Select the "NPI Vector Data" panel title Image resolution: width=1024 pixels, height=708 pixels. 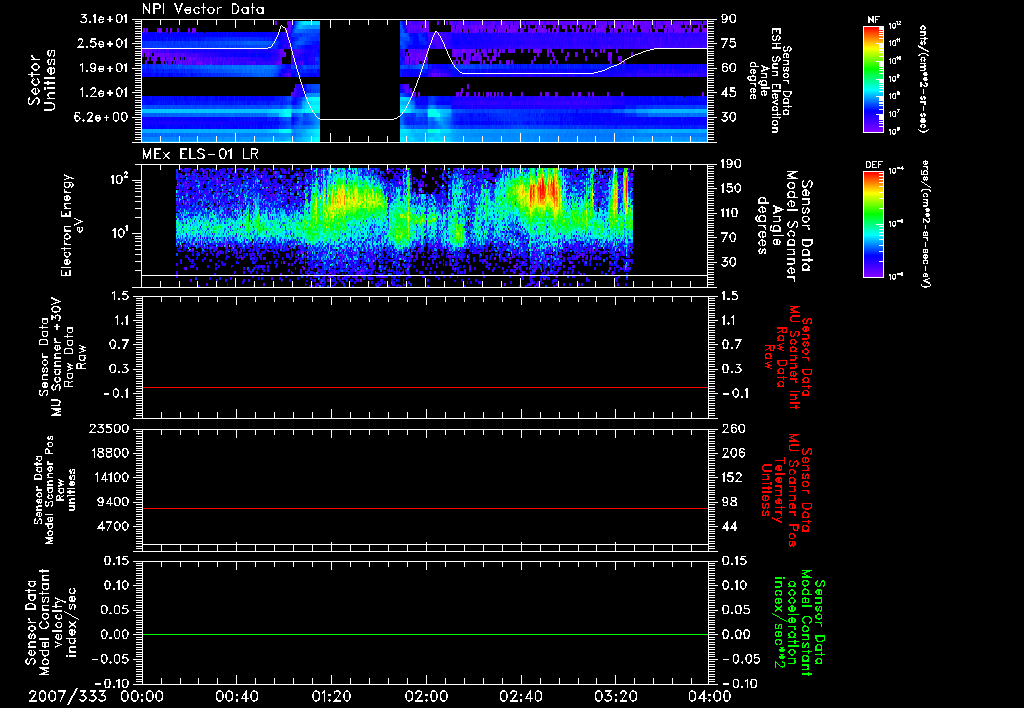pyautogui.click(x=203, y=9)
